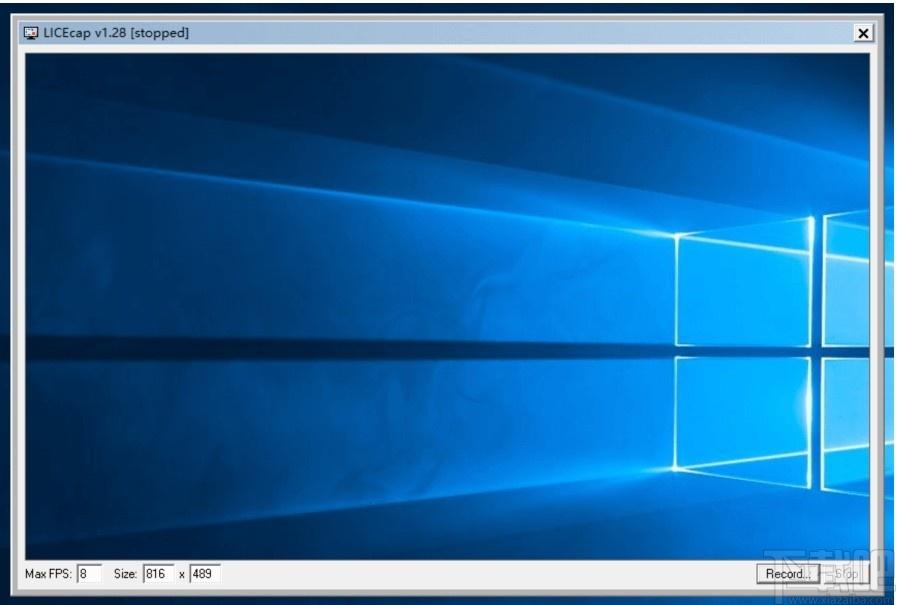Select the height field showing 489
The width and height of the screenshot is (898, 605).
pos(205,573)
